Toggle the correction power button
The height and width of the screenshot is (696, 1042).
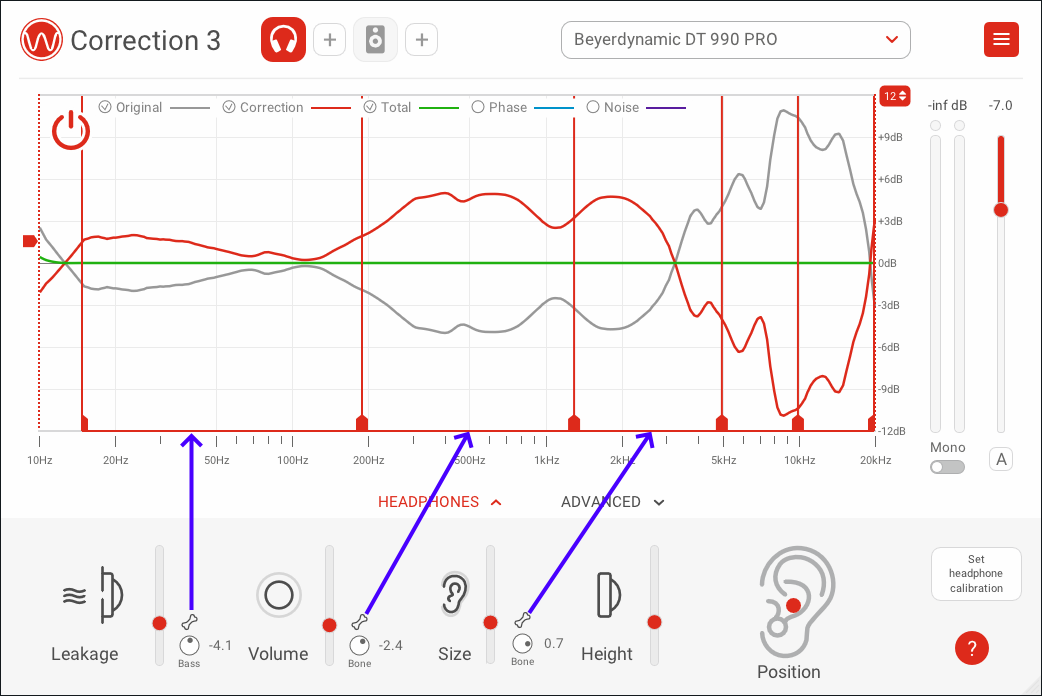(x=71, y=131)
